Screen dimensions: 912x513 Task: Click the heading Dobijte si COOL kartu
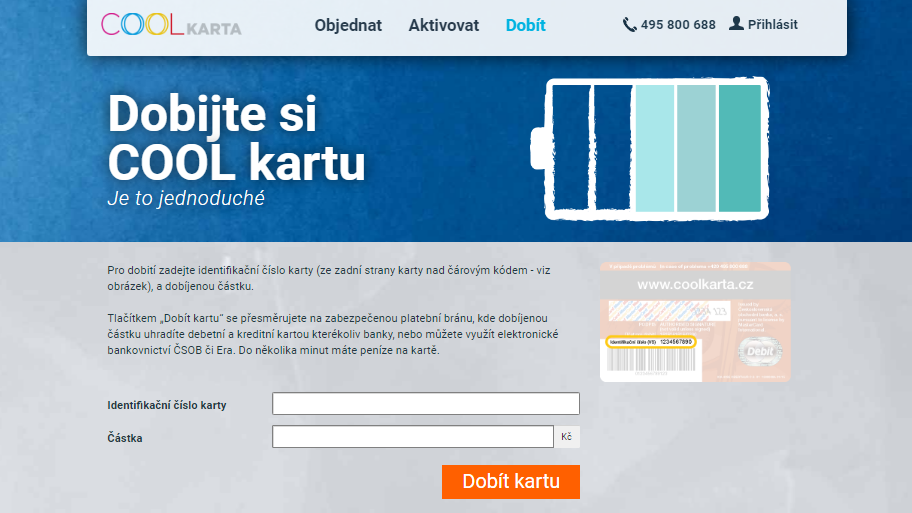236,138
